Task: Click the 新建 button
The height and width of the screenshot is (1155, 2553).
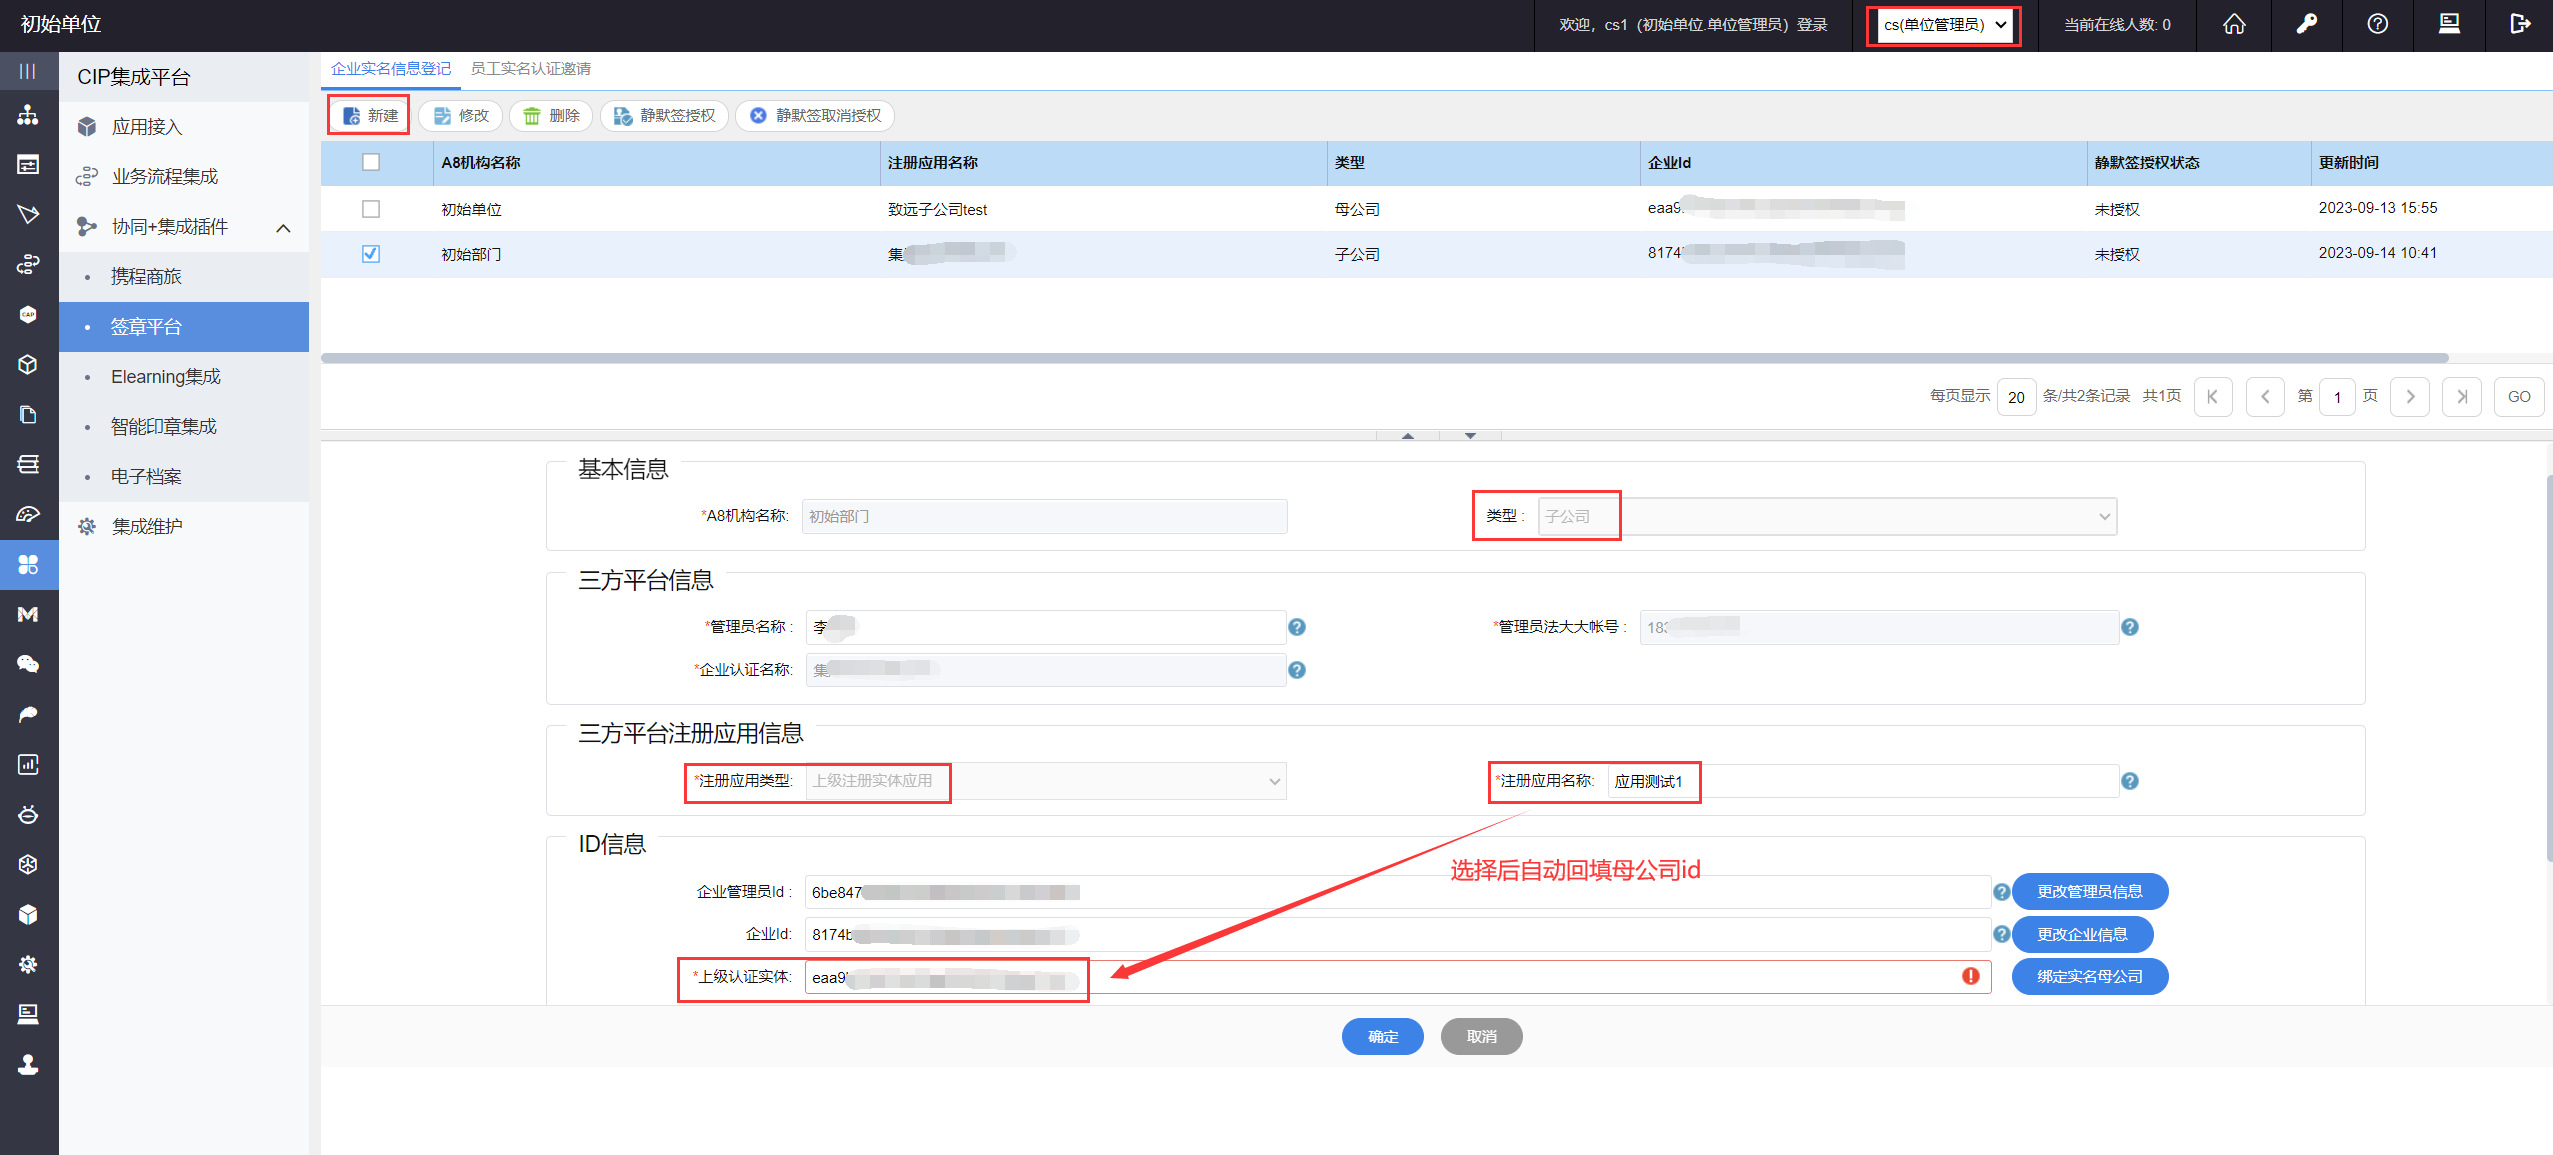Action: (x=370, y=116)
